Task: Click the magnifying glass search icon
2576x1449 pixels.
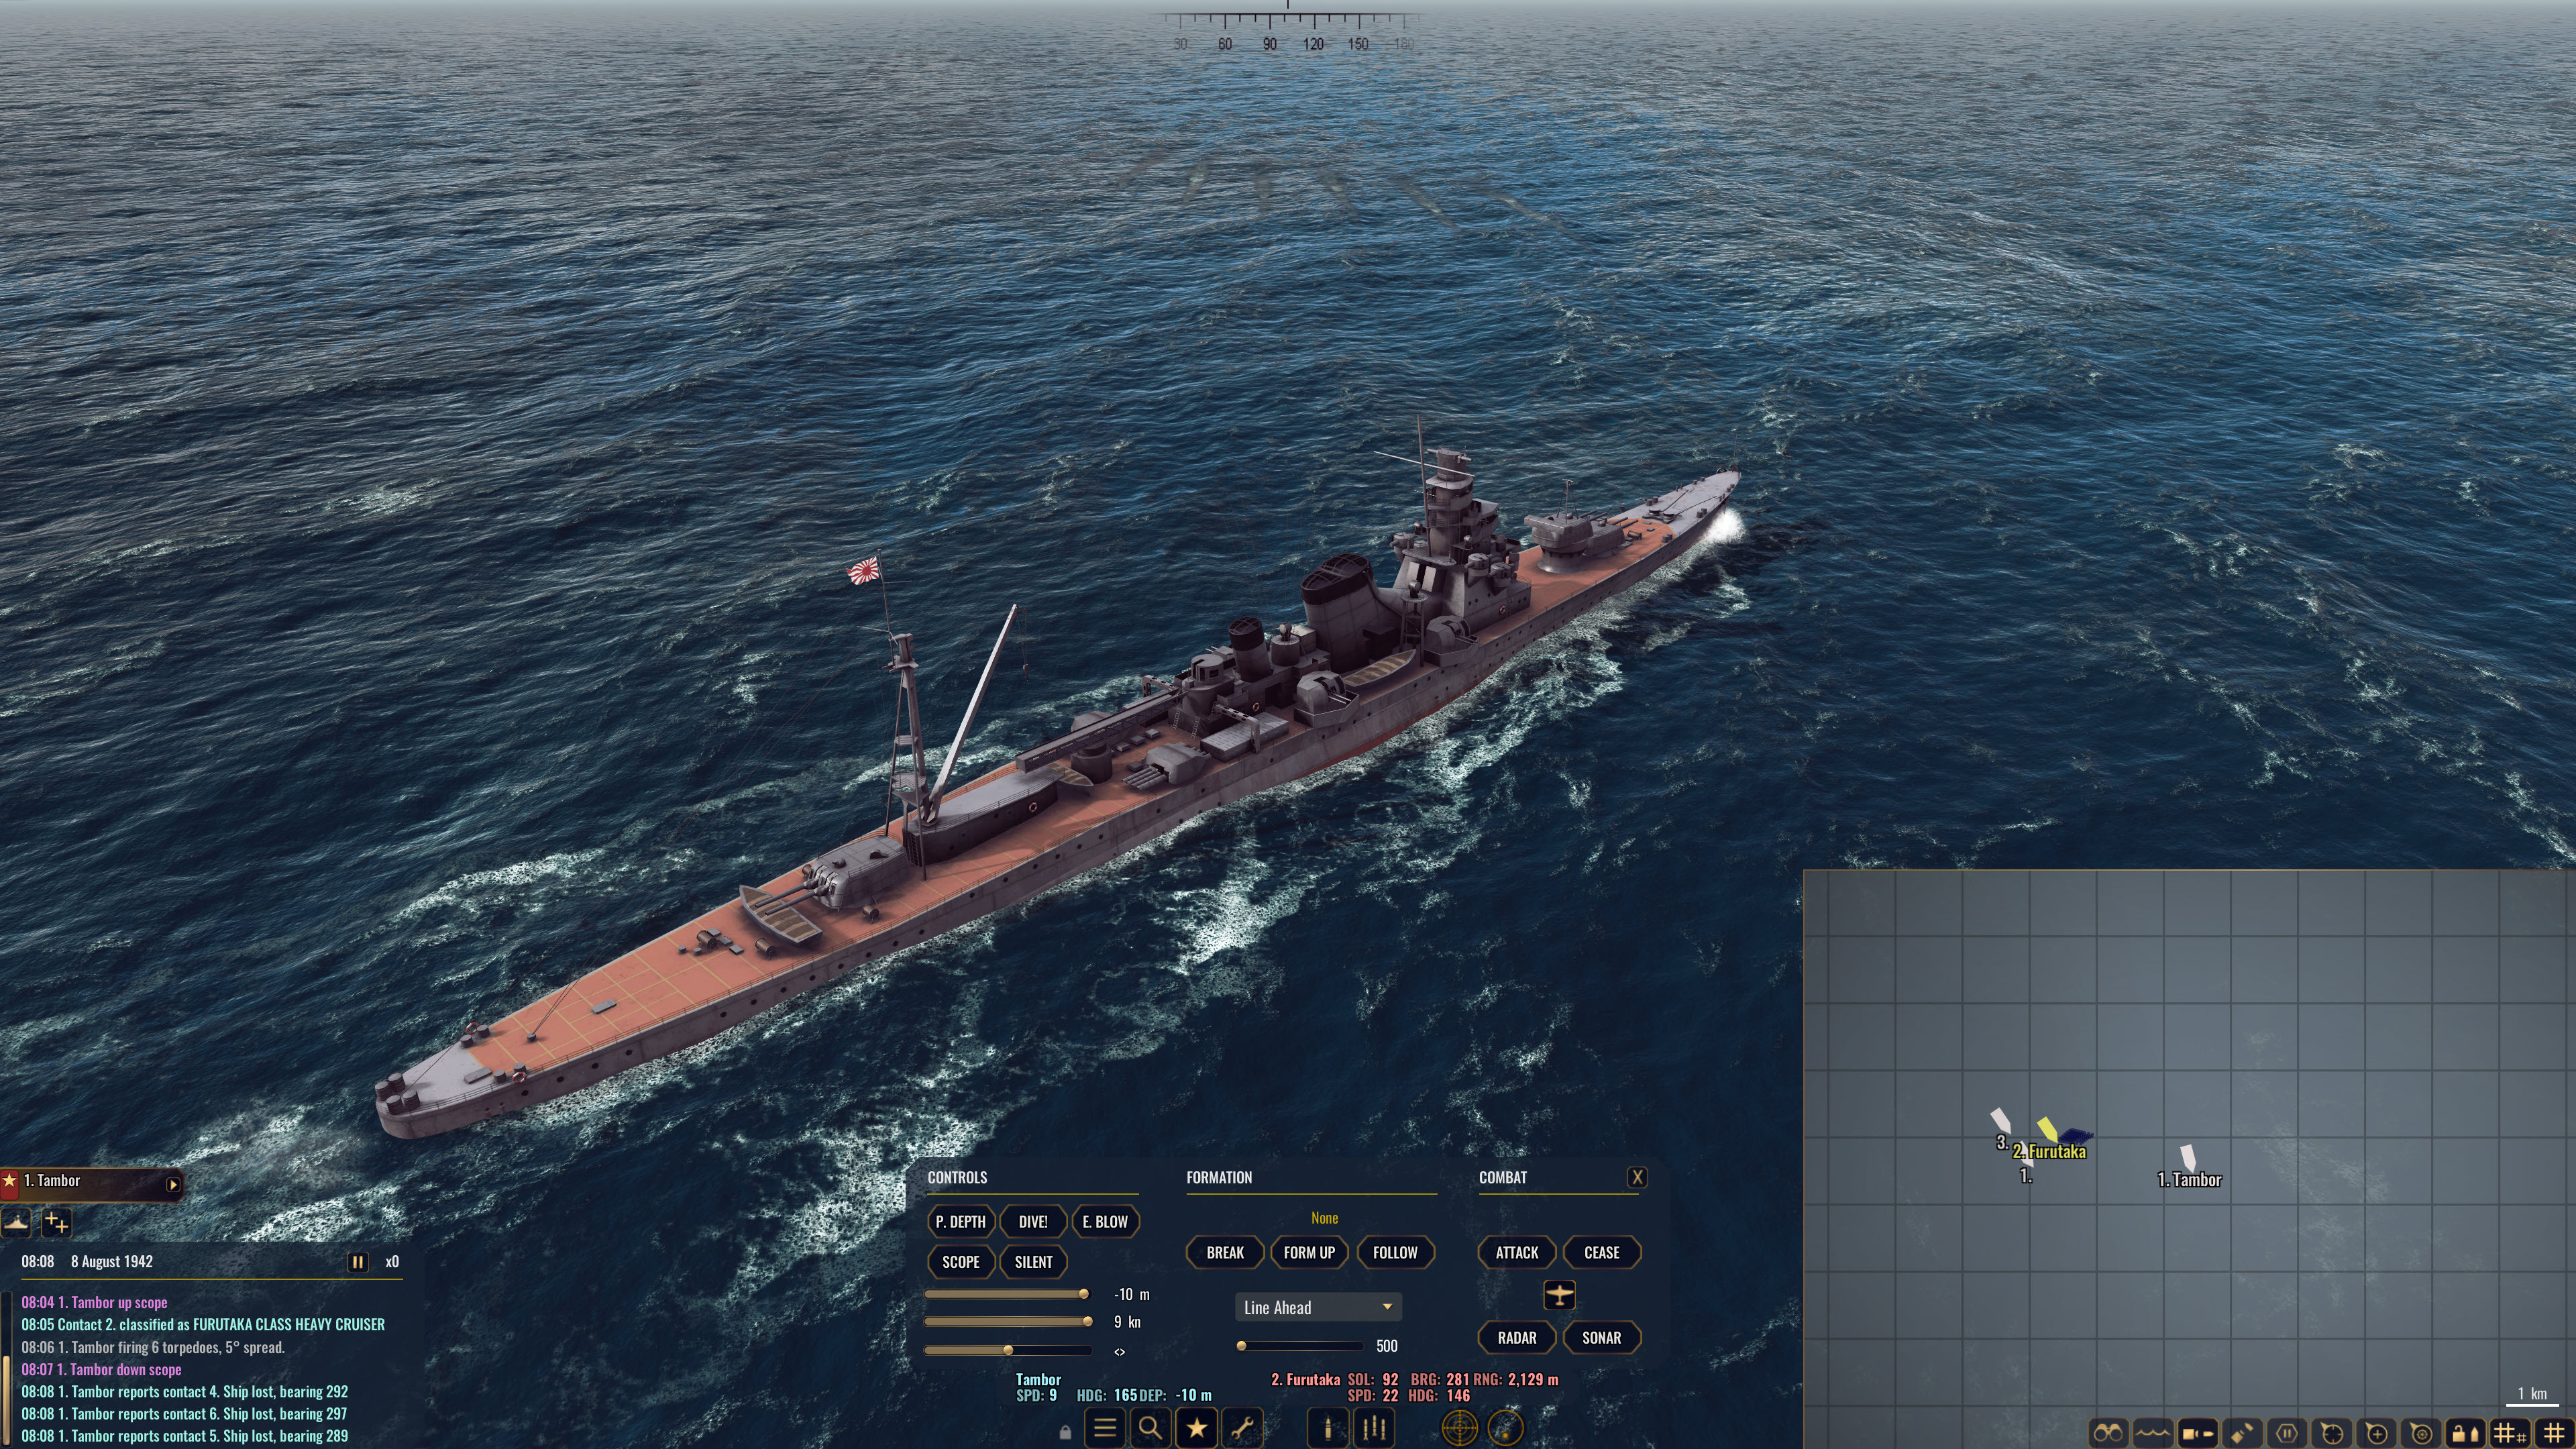Action: pos(1150,1428)
